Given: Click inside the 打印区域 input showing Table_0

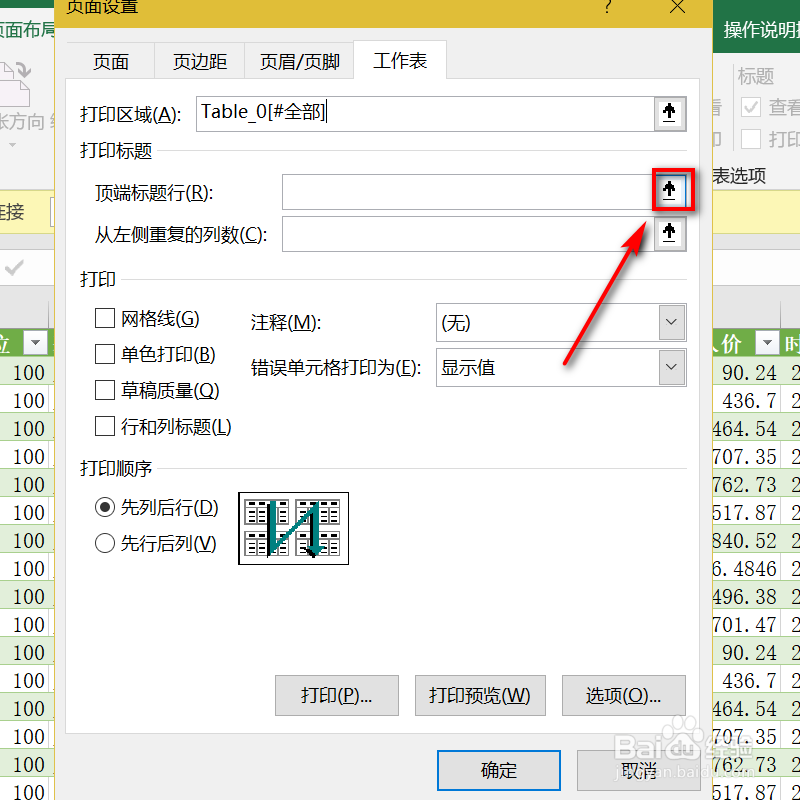Looking at the screenshot, I should [420, 113].
